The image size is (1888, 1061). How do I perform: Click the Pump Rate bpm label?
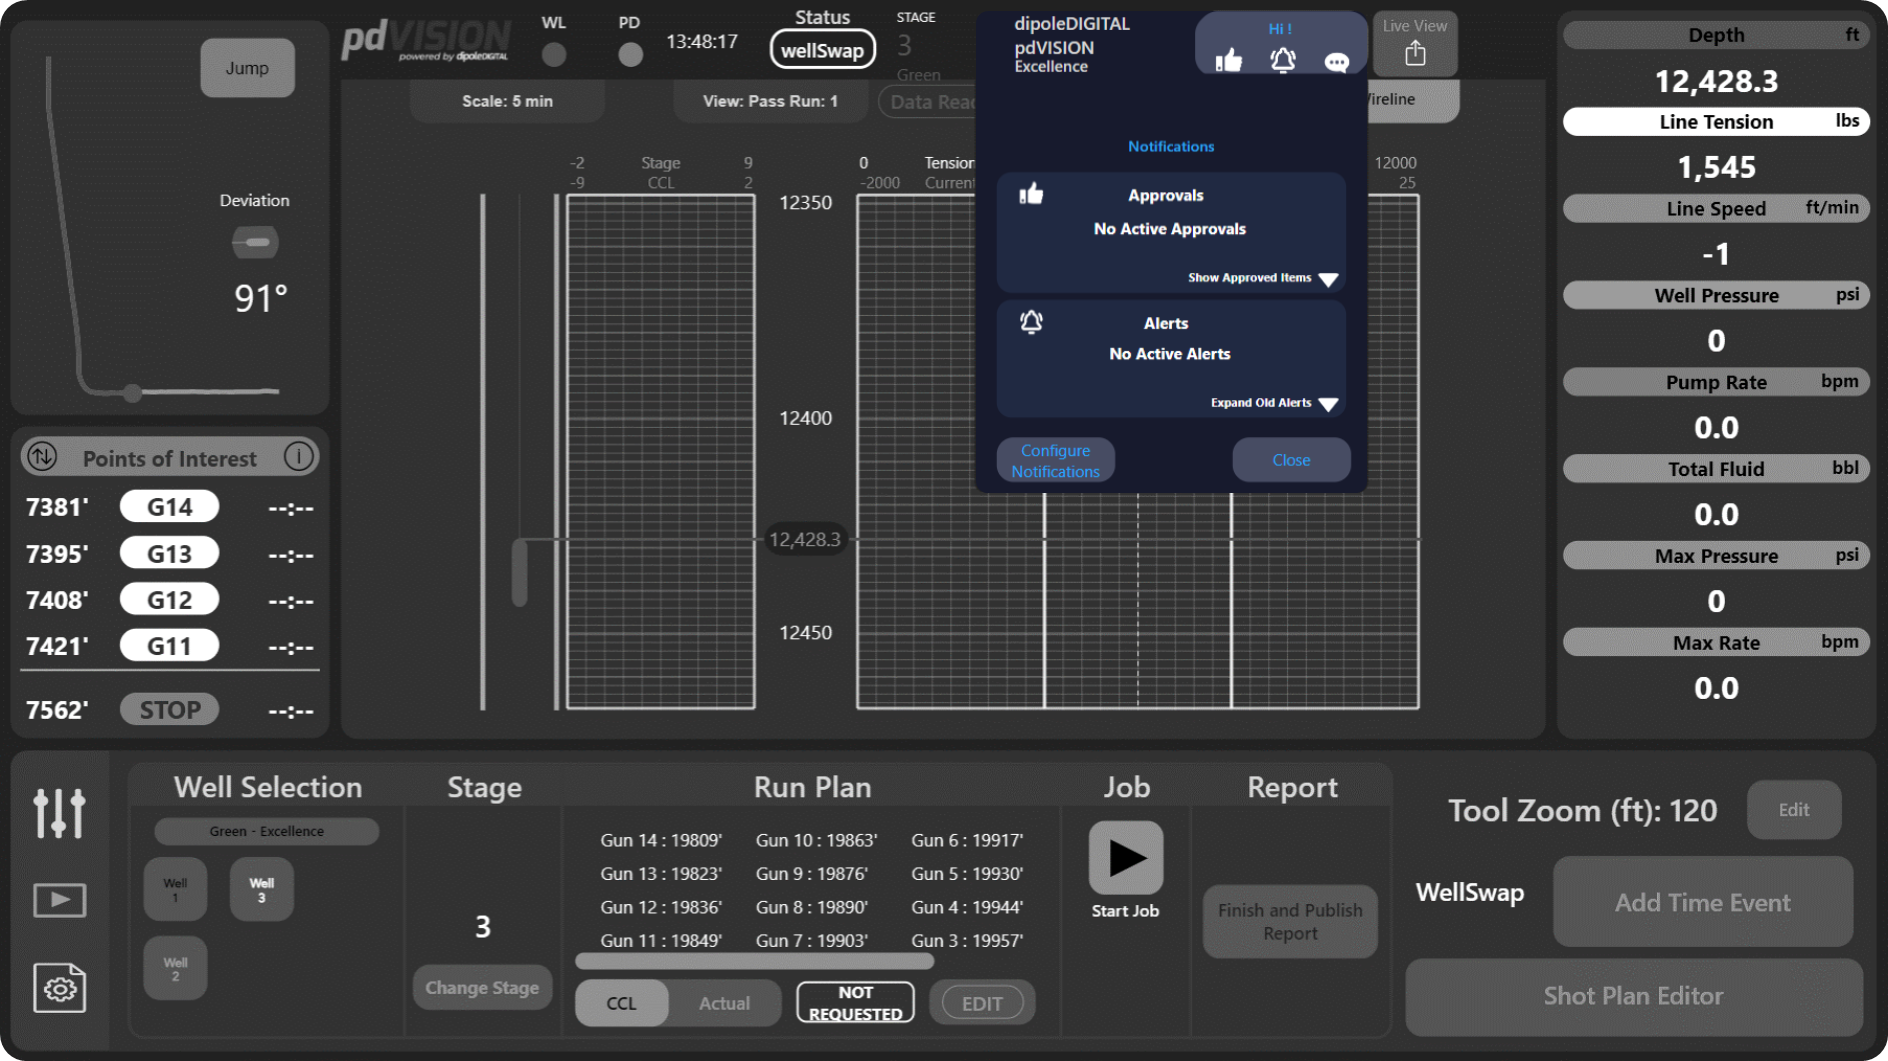click(x=1716, y=382)
